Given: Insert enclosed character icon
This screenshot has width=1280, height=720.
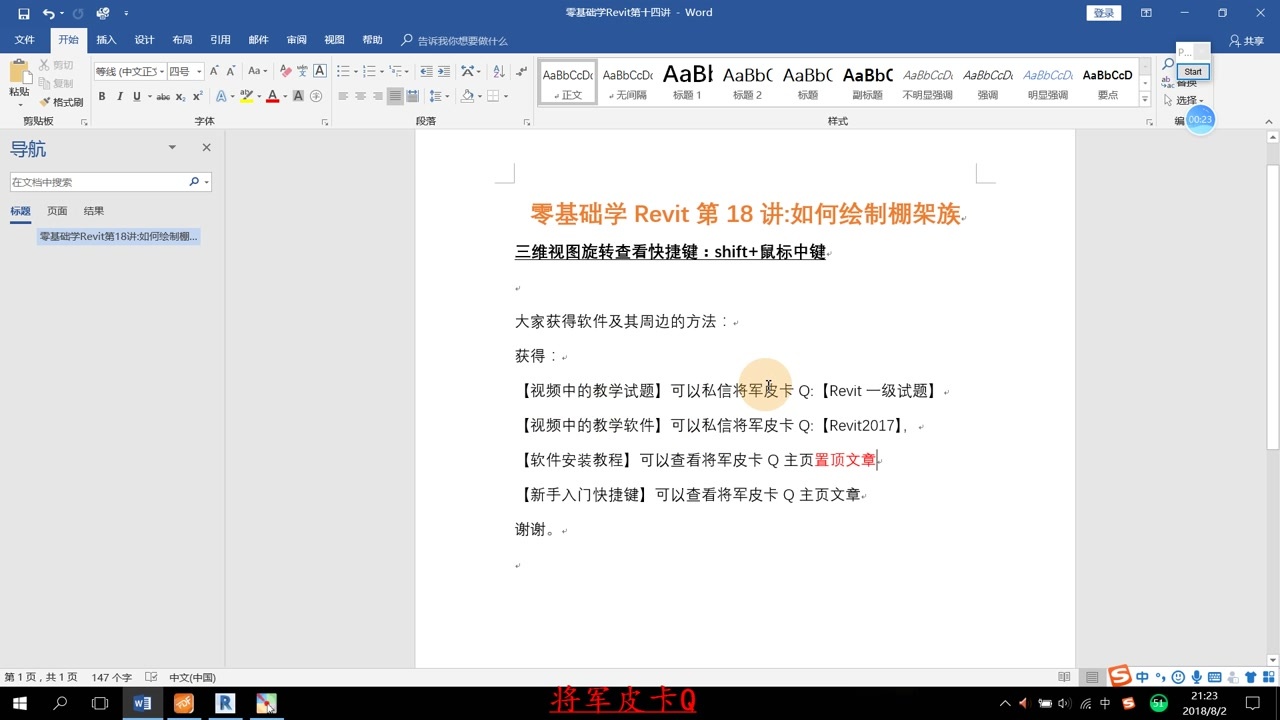Looking at the screenshot, I should point(316,97).
